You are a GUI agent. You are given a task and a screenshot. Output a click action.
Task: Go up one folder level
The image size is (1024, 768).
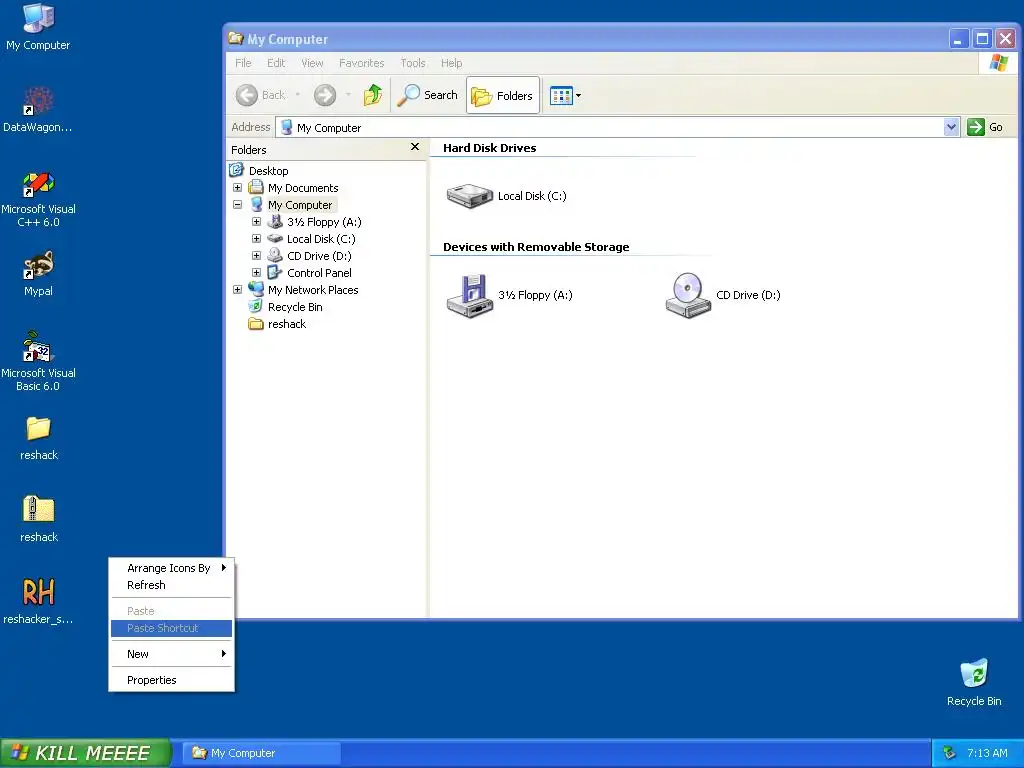[x=373, y=95]
